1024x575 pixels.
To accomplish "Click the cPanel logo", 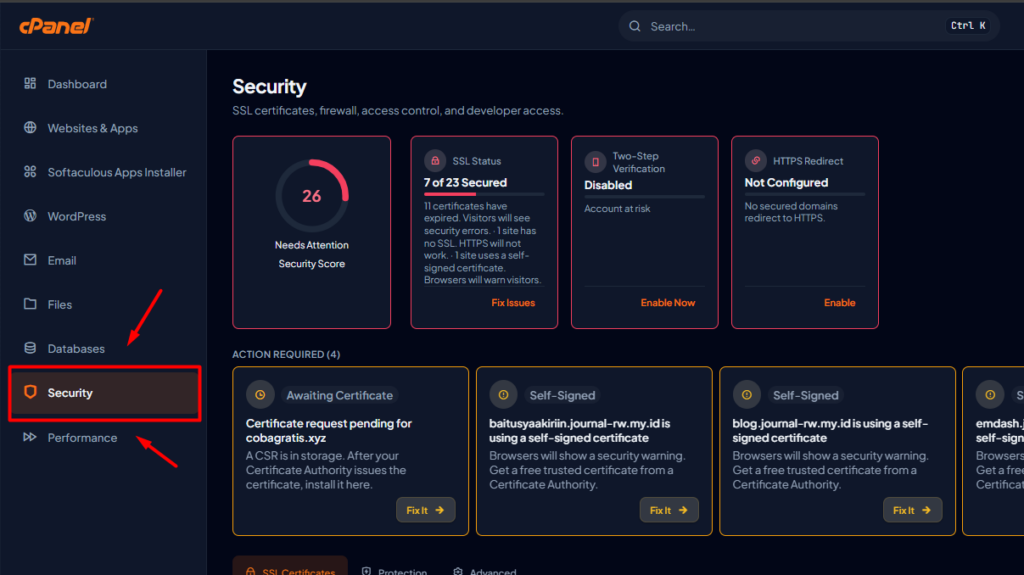I will pos(56,25).
